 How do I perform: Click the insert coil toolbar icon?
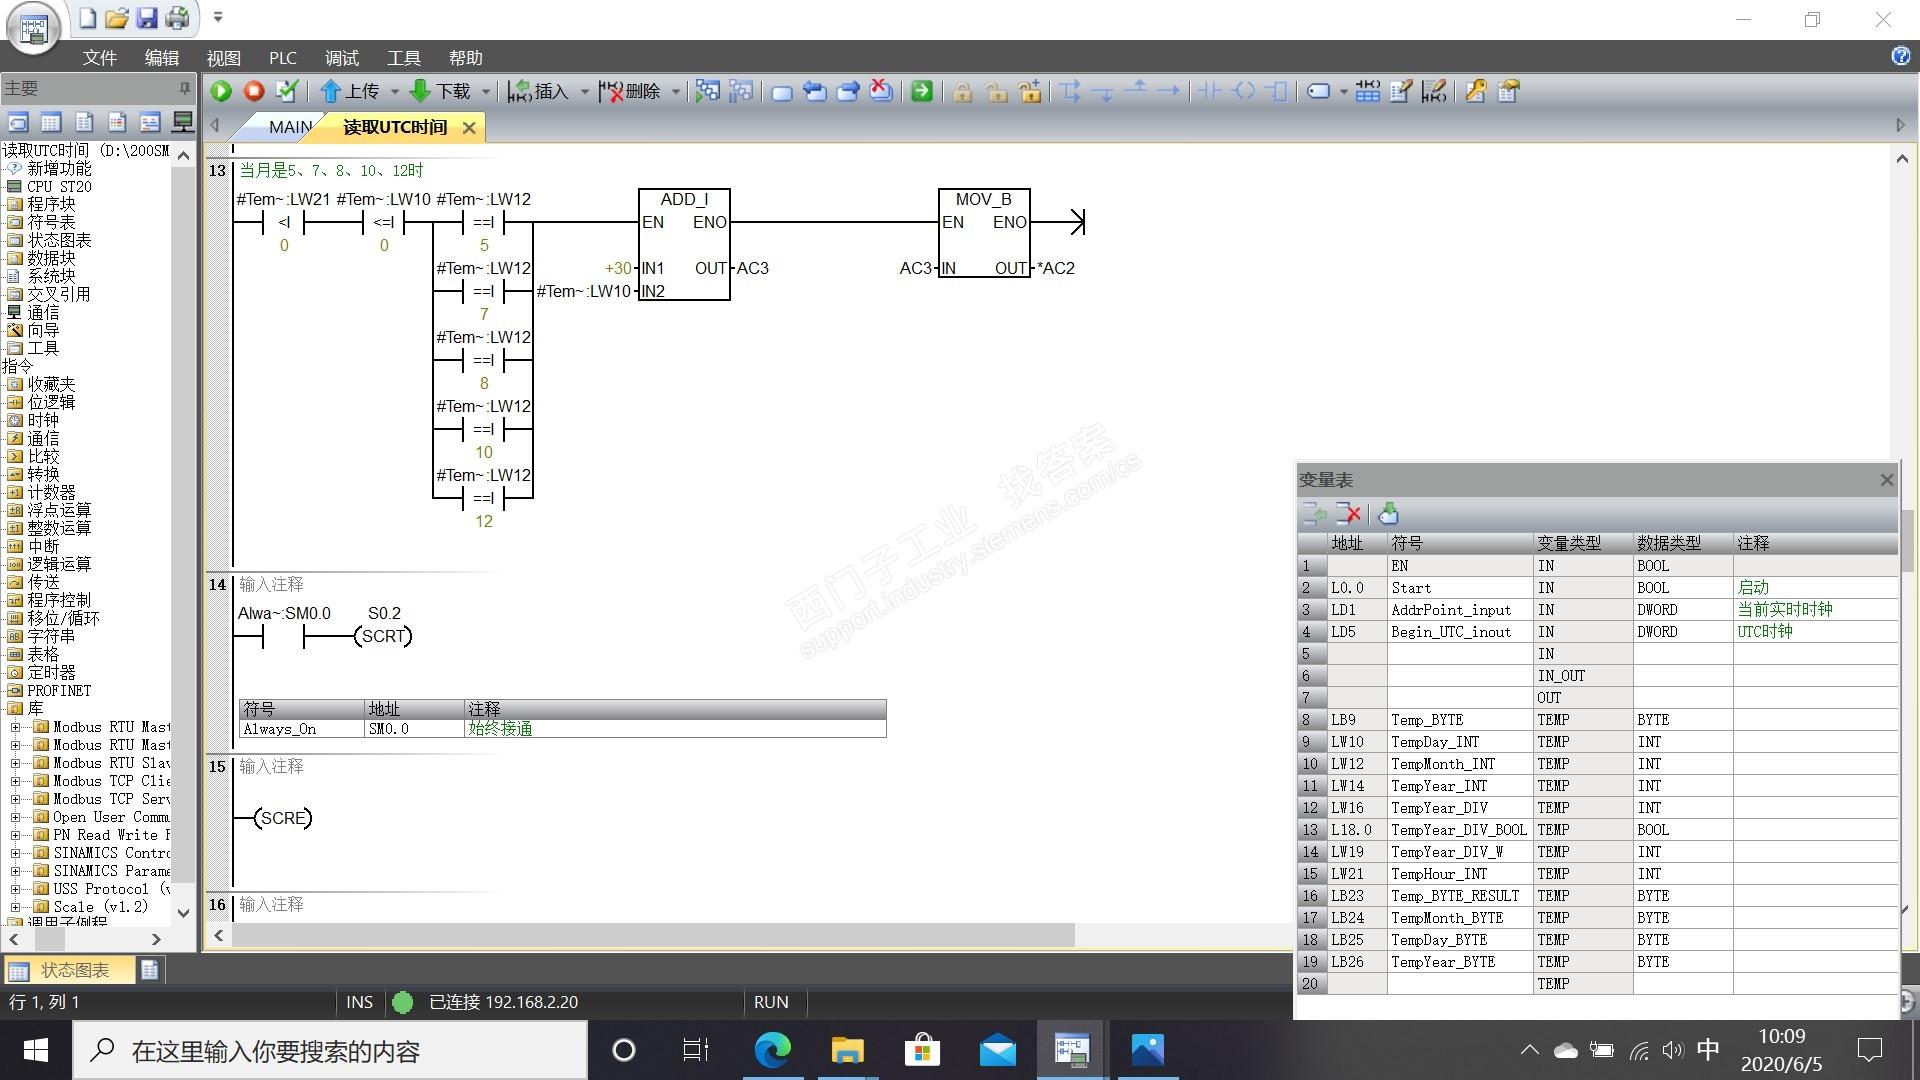(1244, 91)
